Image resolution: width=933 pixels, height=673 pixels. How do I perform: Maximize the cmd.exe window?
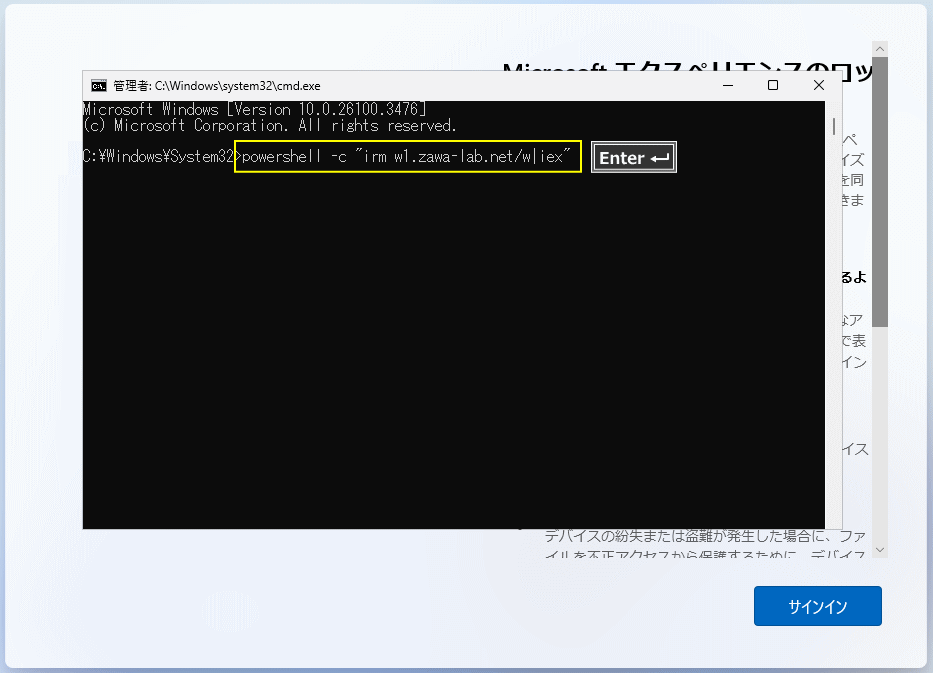click(x=773, y=86)
